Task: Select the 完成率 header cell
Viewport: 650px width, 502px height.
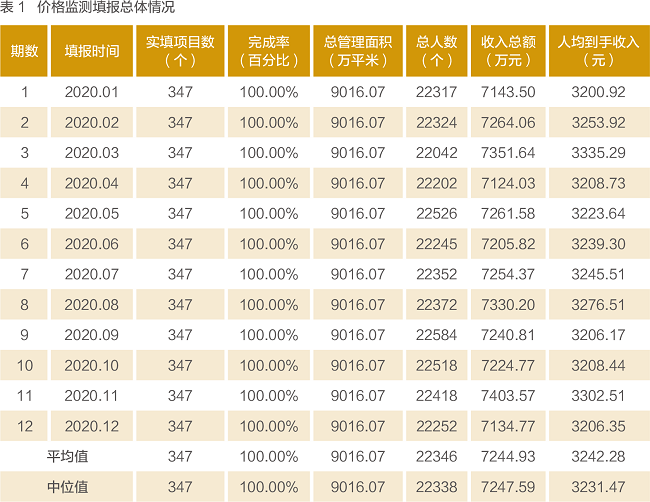Action: 269,51
